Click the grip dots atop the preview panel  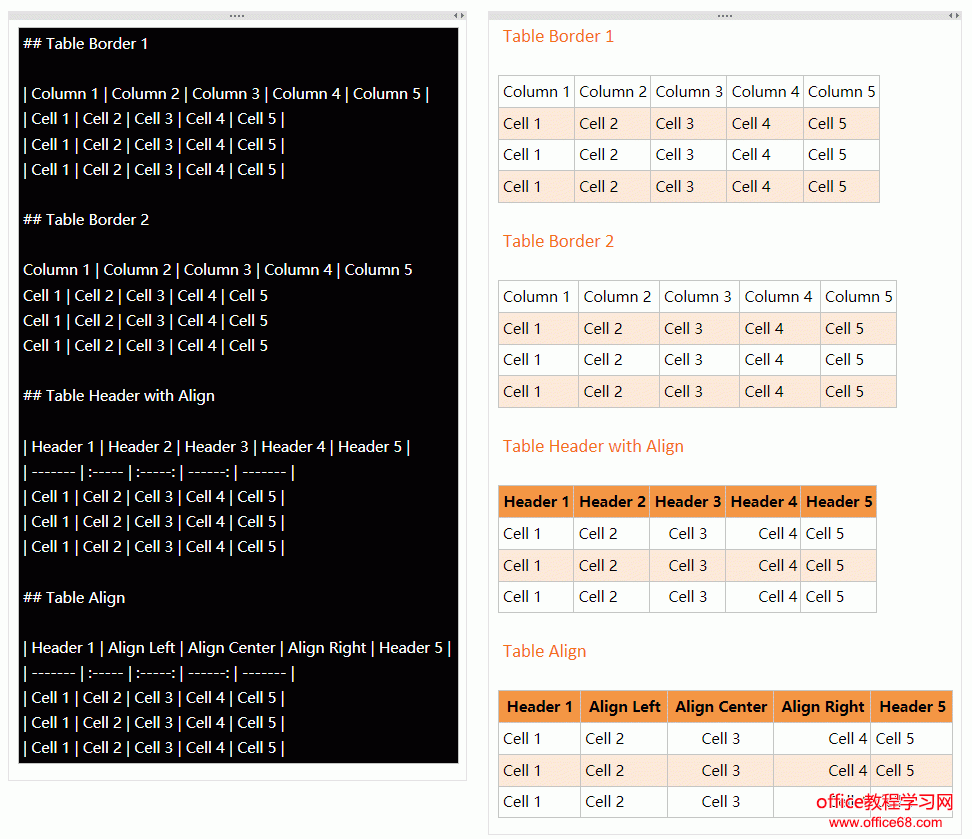point(725,16)
